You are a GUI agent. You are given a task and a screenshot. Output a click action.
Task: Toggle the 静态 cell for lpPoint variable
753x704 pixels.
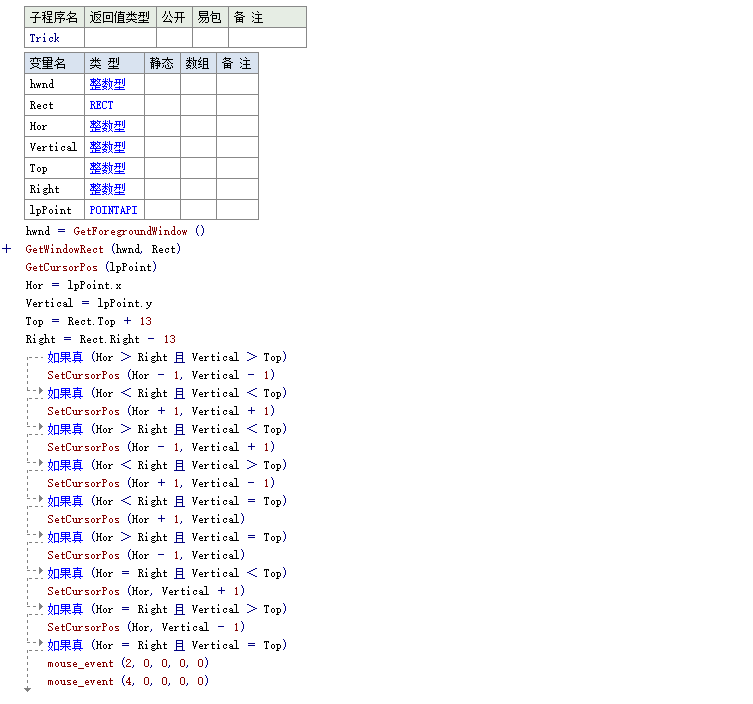[162, 210]
